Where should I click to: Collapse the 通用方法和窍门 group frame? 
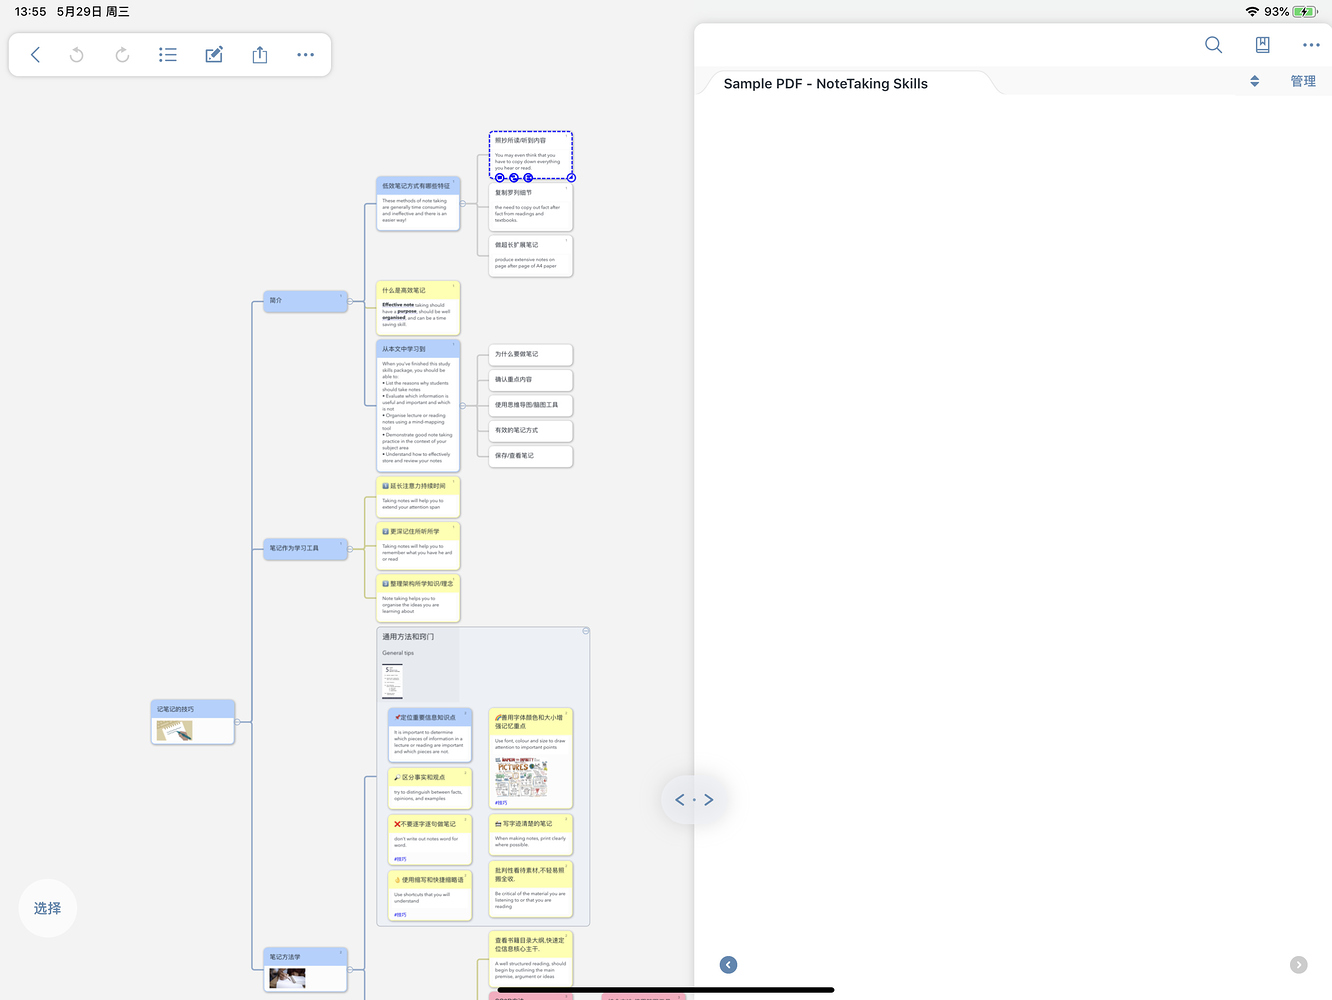[x=586, y=631]
